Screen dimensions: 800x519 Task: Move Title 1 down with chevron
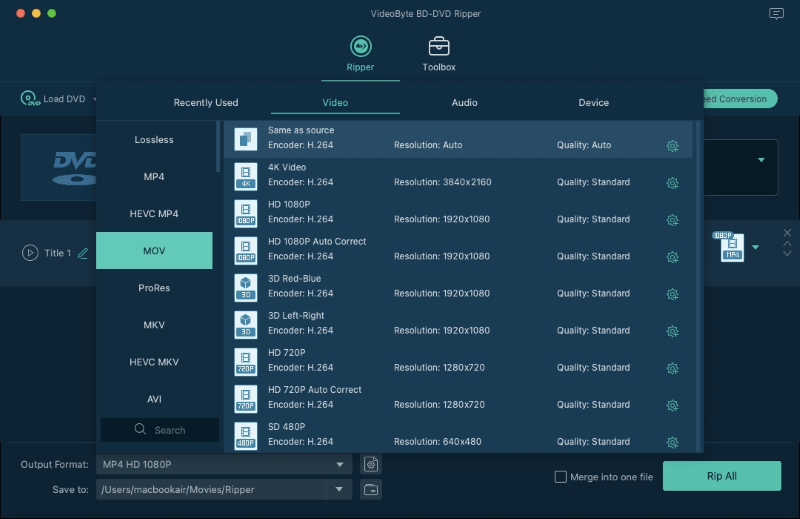(x=787, y=254)
